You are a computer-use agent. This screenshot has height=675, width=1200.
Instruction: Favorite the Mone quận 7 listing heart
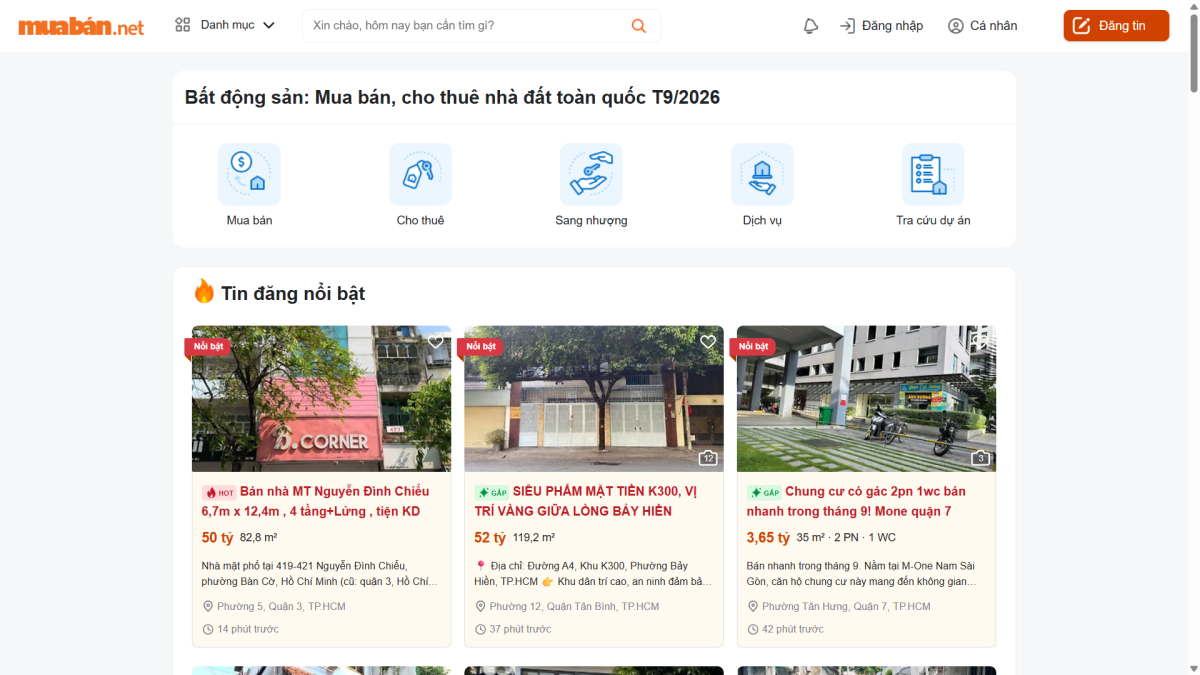point(980,342)
